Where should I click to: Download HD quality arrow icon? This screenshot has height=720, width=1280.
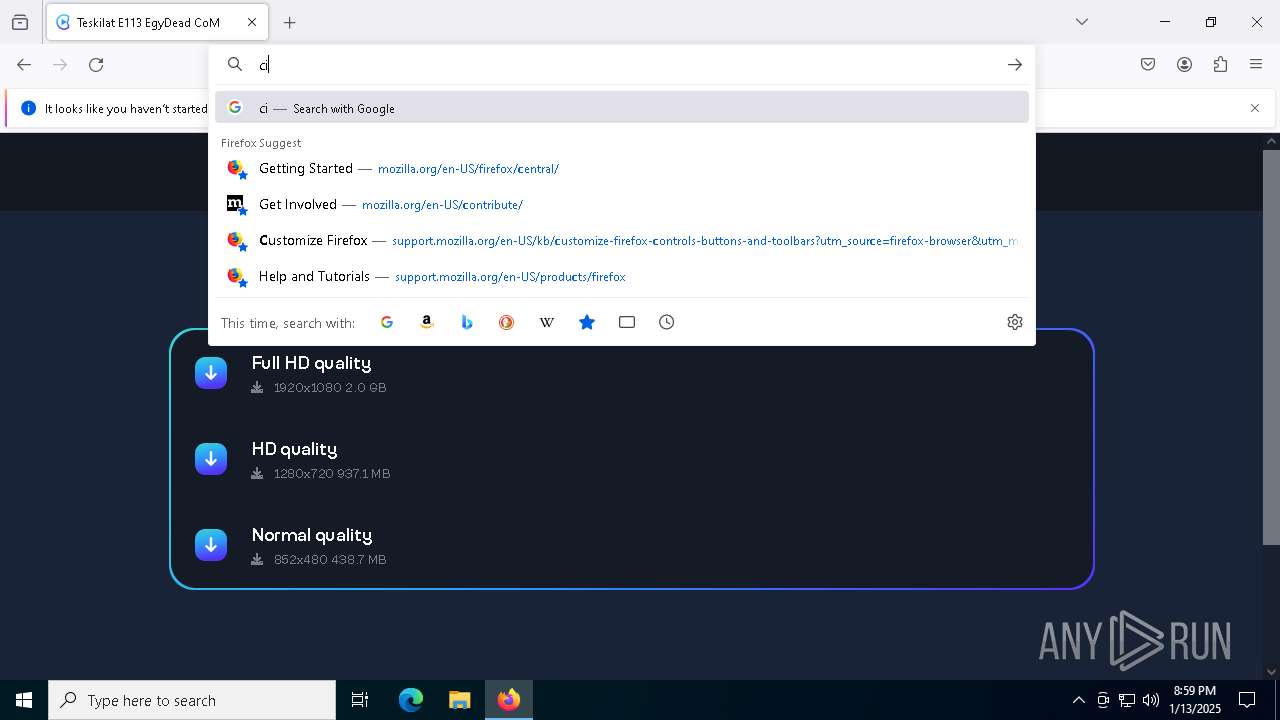211,459
